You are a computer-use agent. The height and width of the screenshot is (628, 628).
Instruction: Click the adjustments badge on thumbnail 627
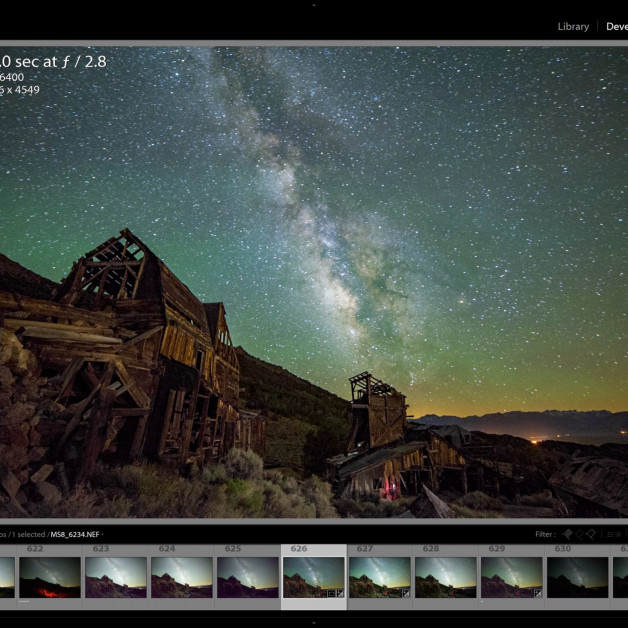tap(406, 593)
